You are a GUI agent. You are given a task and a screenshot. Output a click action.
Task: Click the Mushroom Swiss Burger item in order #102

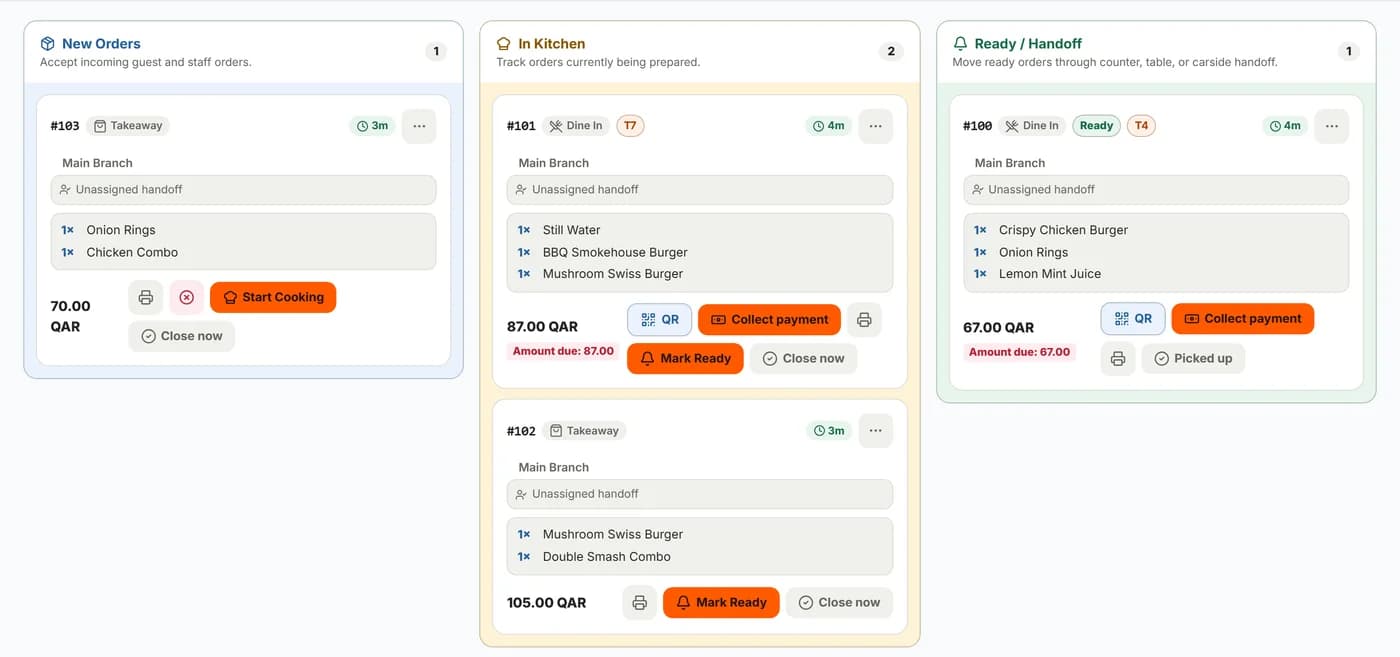[613, 535]
